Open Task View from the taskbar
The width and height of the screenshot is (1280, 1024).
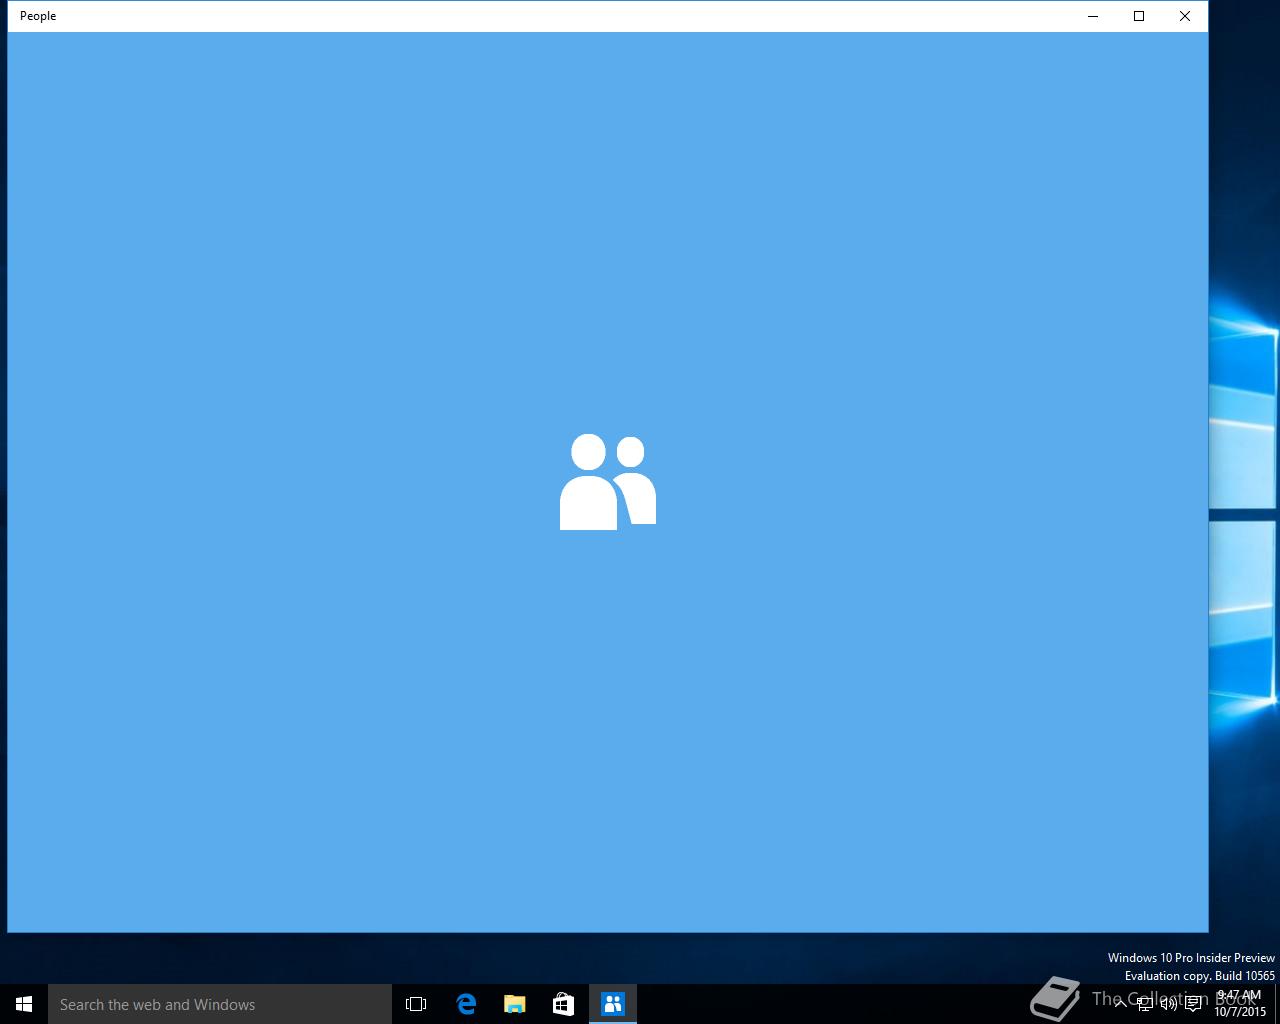pos(416,1004)
